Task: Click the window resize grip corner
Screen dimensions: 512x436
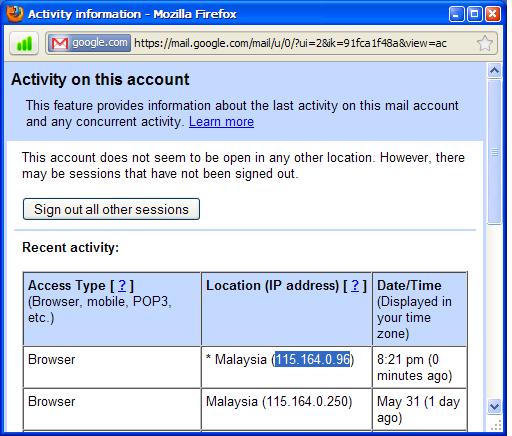Action: (x=496, y=425)
